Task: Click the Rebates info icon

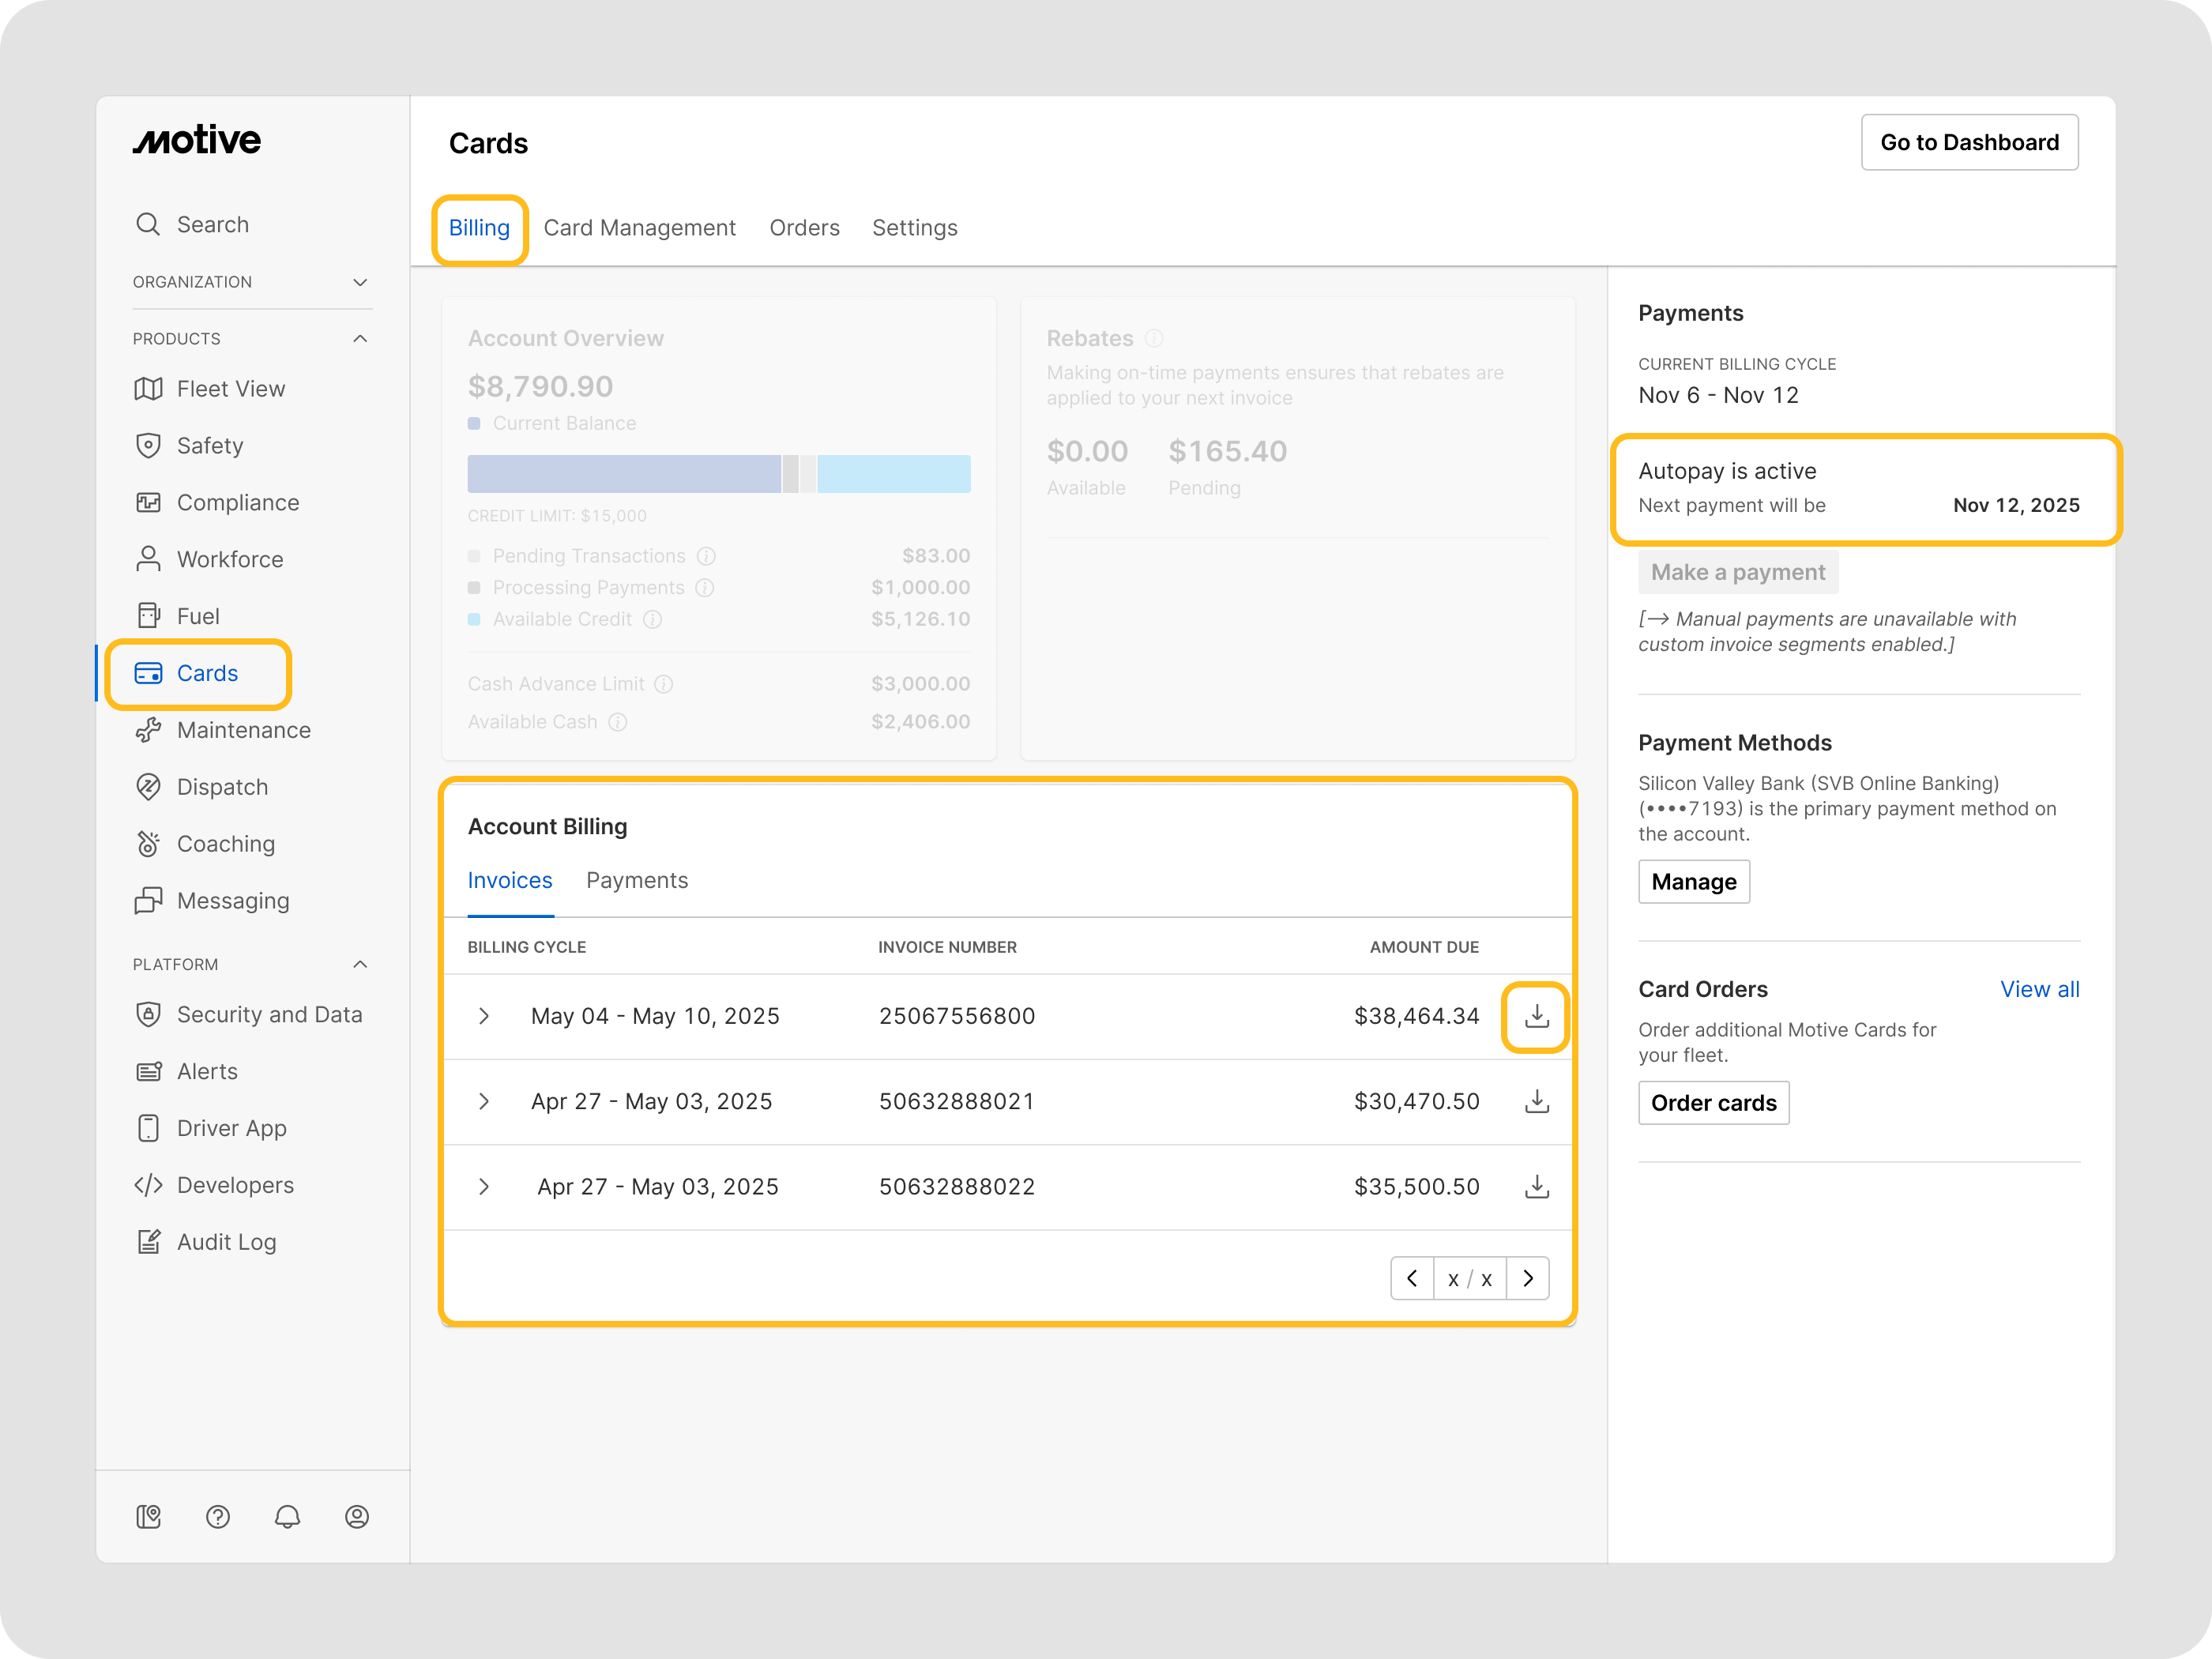Action: coord(1154,338)
